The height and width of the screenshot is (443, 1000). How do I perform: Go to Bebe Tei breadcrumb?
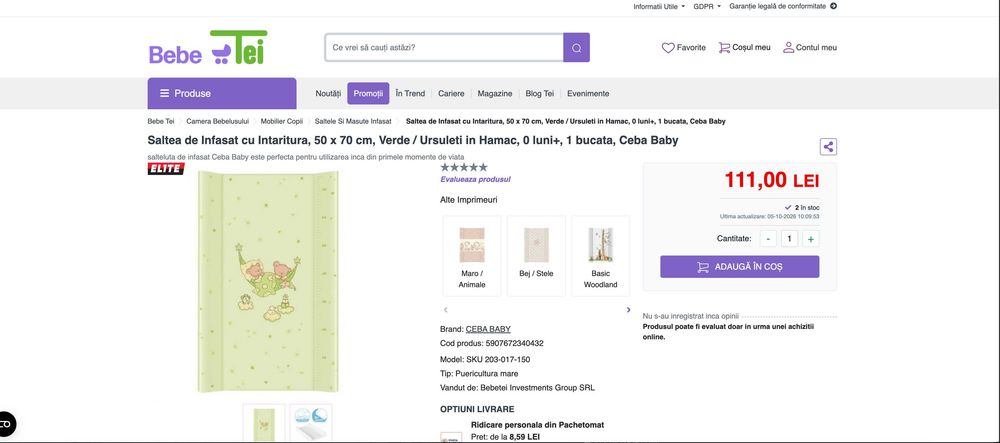point(161,121)
